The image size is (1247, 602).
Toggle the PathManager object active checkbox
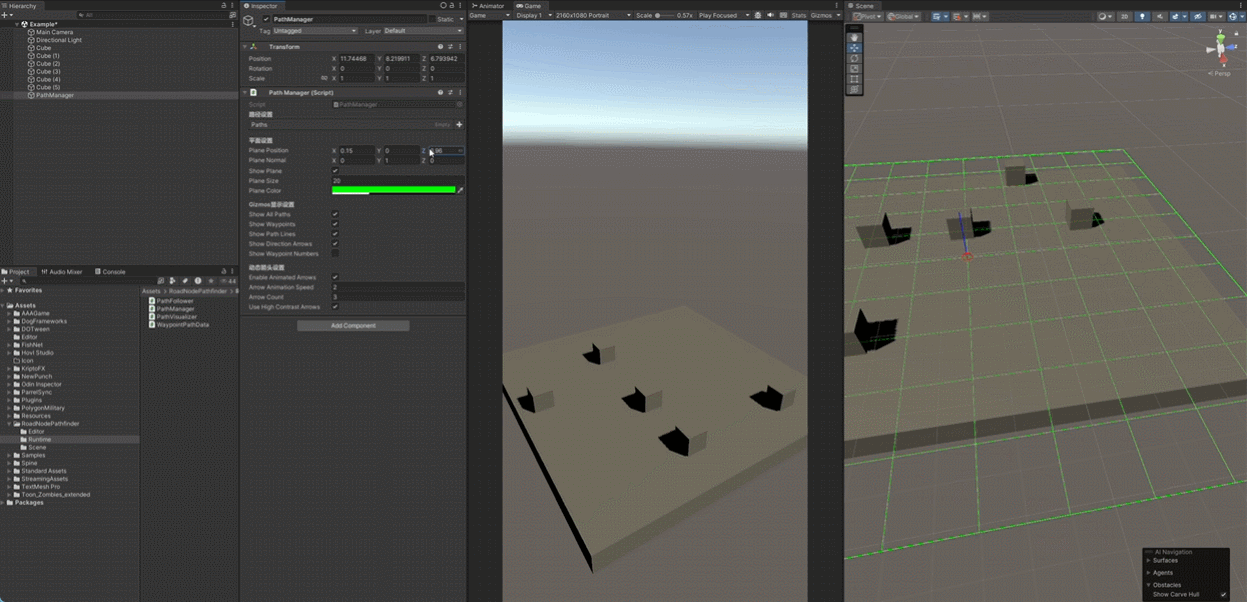pos(266,19)
